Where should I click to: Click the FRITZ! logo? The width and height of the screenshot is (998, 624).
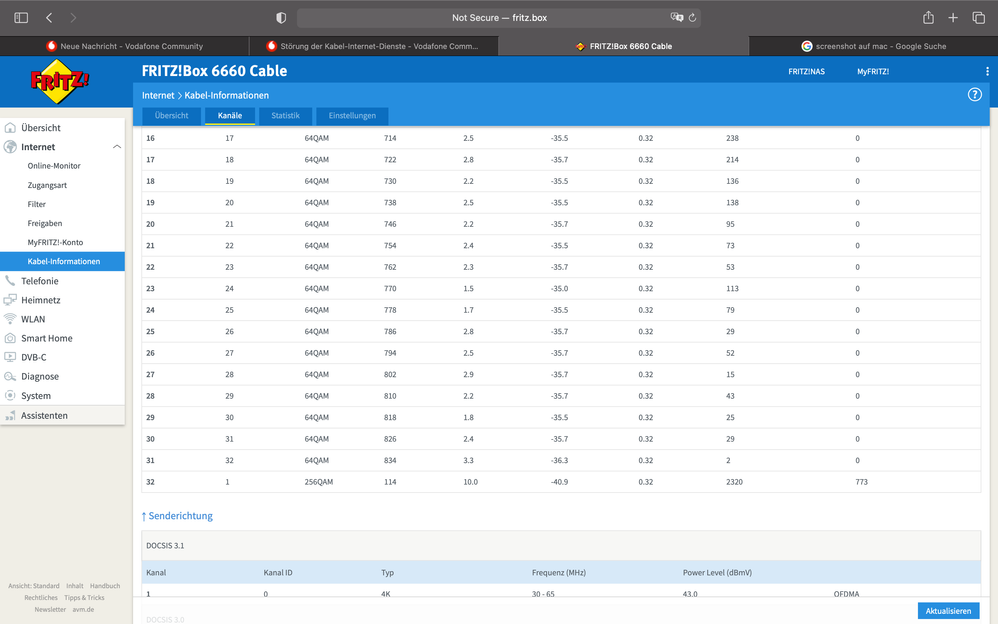(x=60, y=82)
